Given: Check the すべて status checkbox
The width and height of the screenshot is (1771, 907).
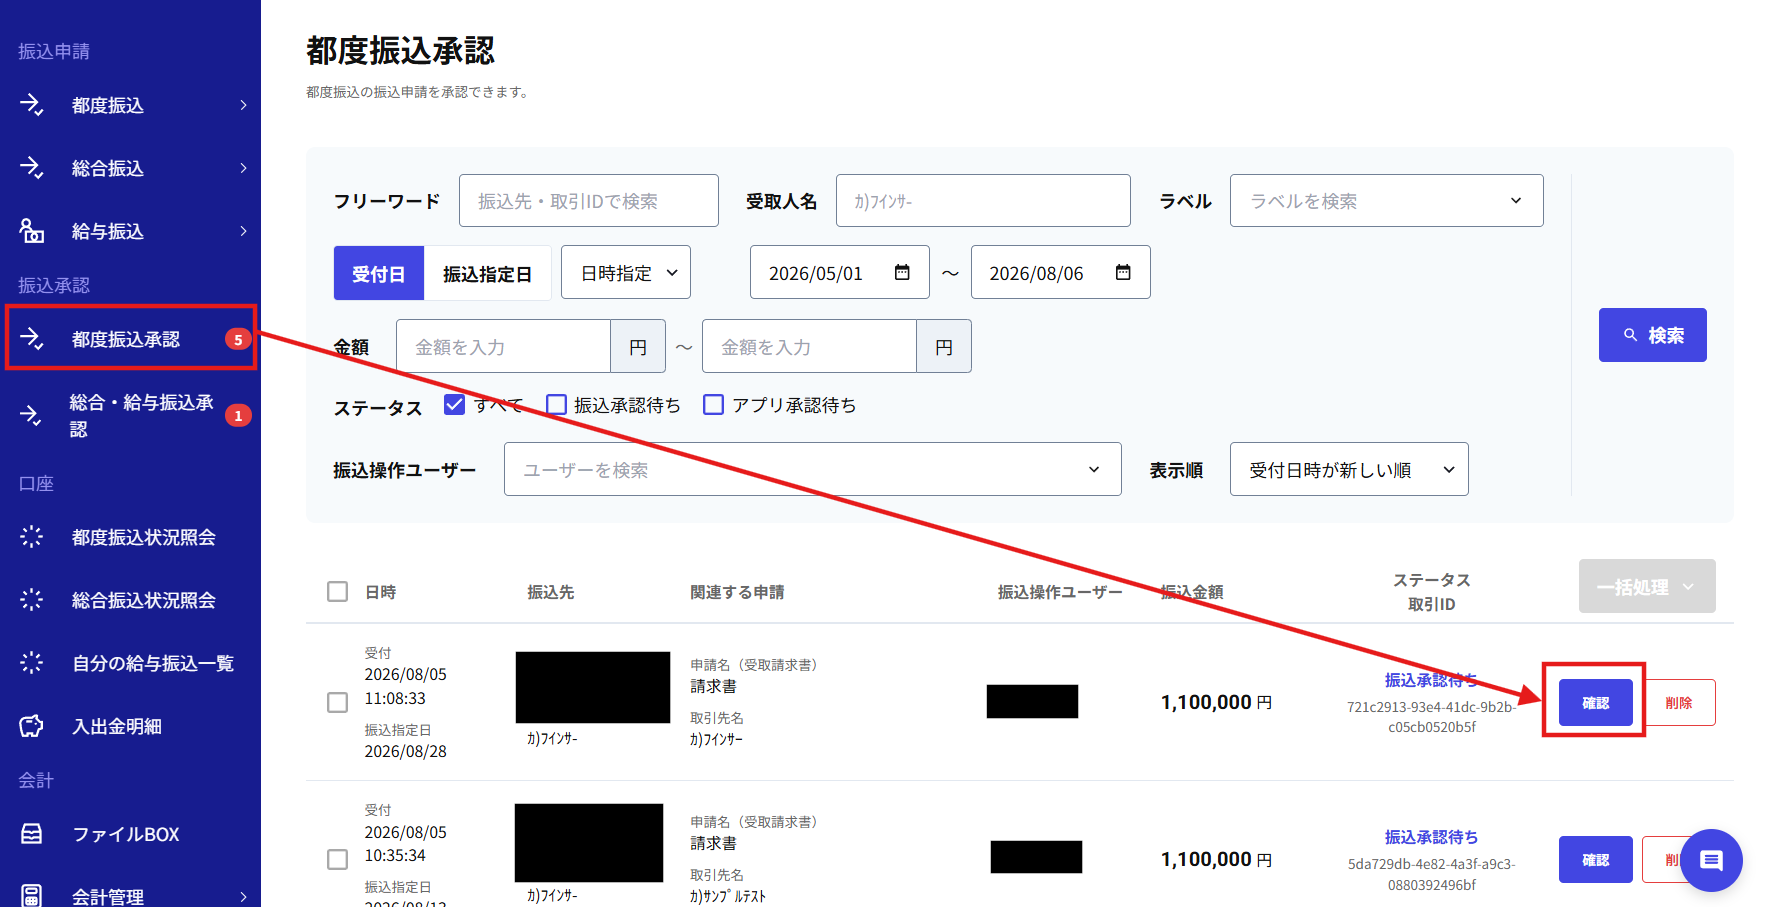Looking at the screenshot, I should pos(455,405).
